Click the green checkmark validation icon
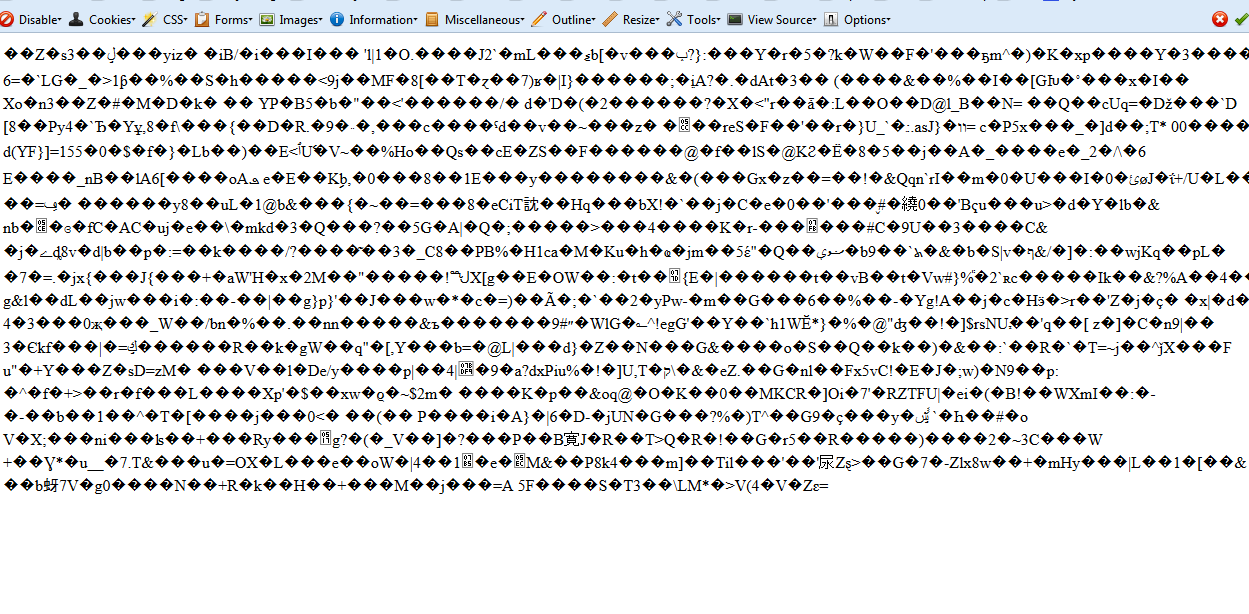Image resolution: width=1249 pixels, height=614 pixels. tap(1240, 19)
